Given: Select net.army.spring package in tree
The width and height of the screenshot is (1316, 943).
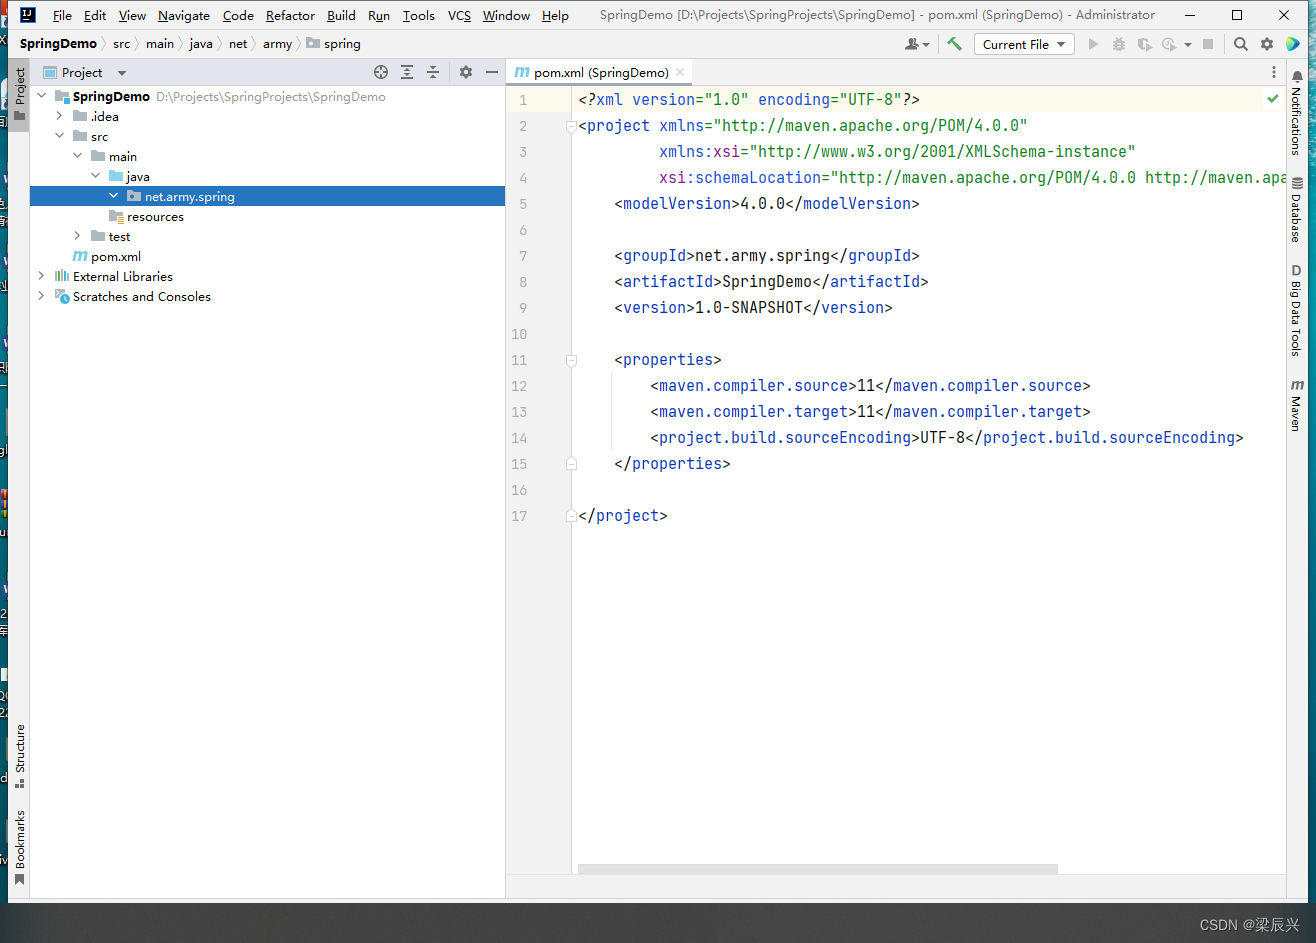Looking at the screenshot, I should (189, 196).
